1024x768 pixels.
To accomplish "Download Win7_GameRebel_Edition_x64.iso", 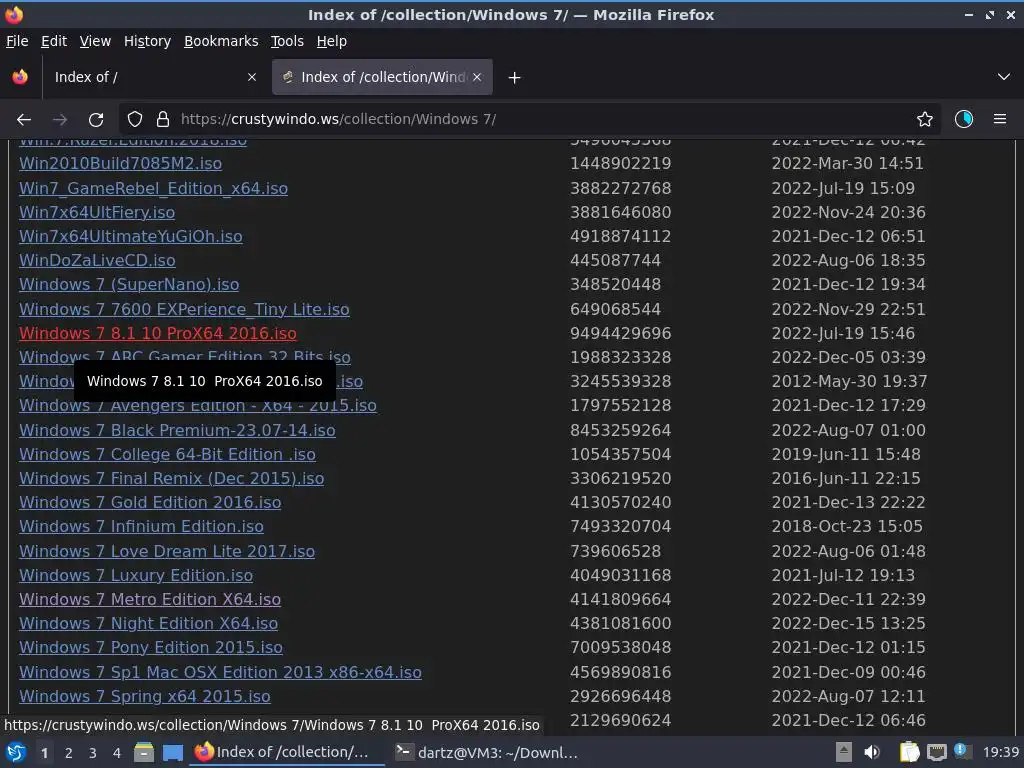I will tap(153, 188).
